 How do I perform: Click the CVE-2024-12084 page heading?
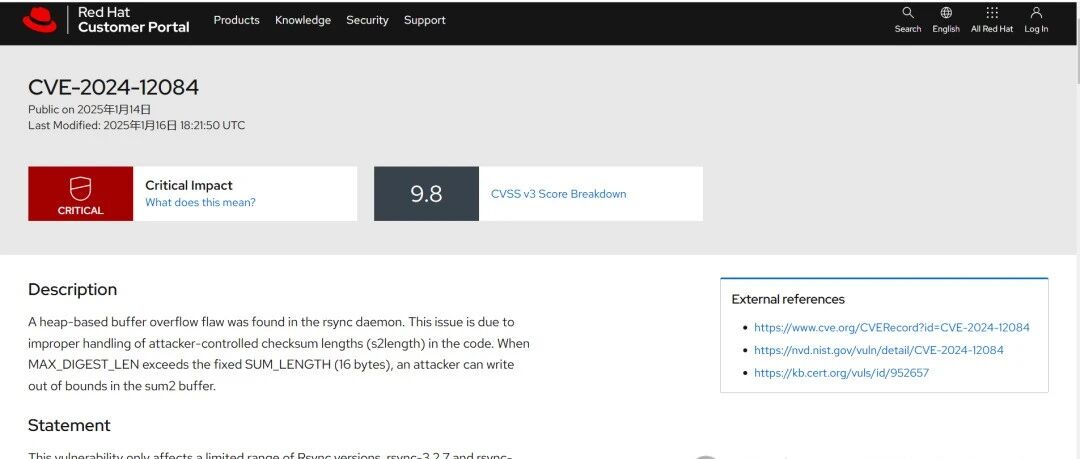[114, 88]
